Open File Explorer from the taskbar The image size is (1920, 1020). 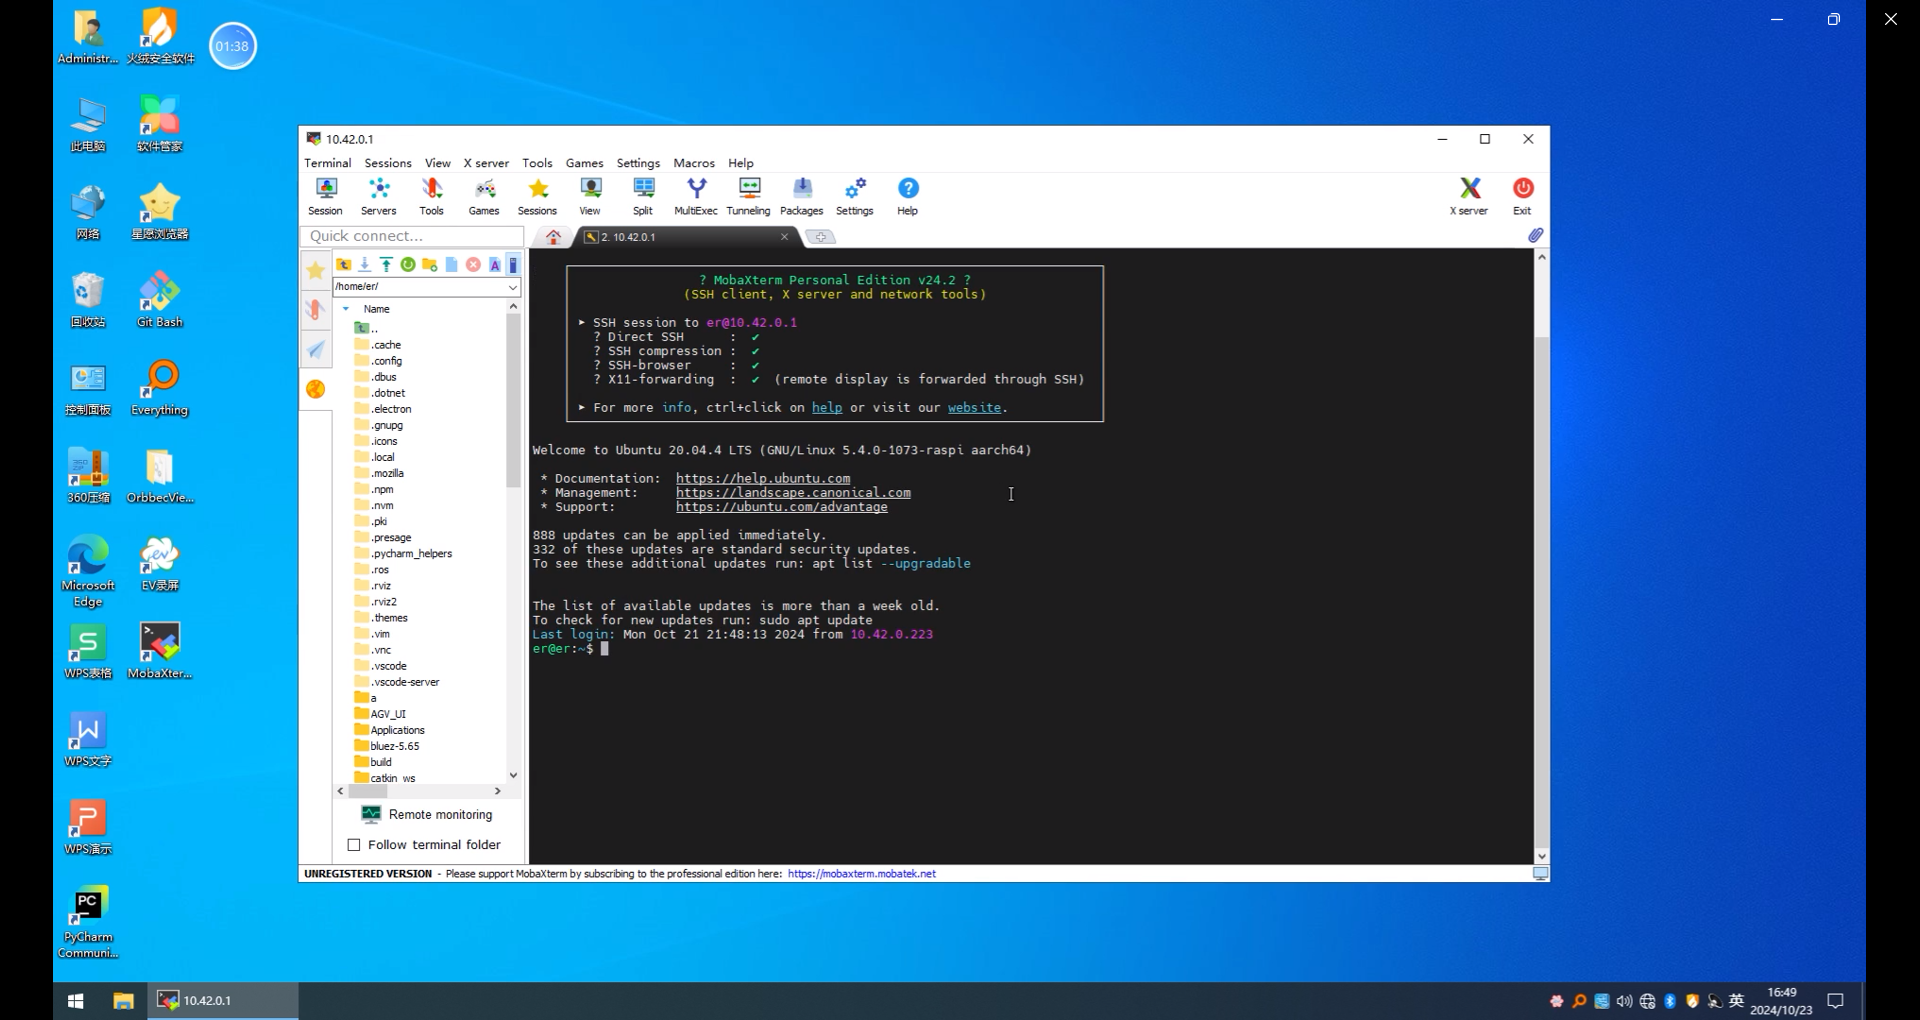coord(123,1001)
